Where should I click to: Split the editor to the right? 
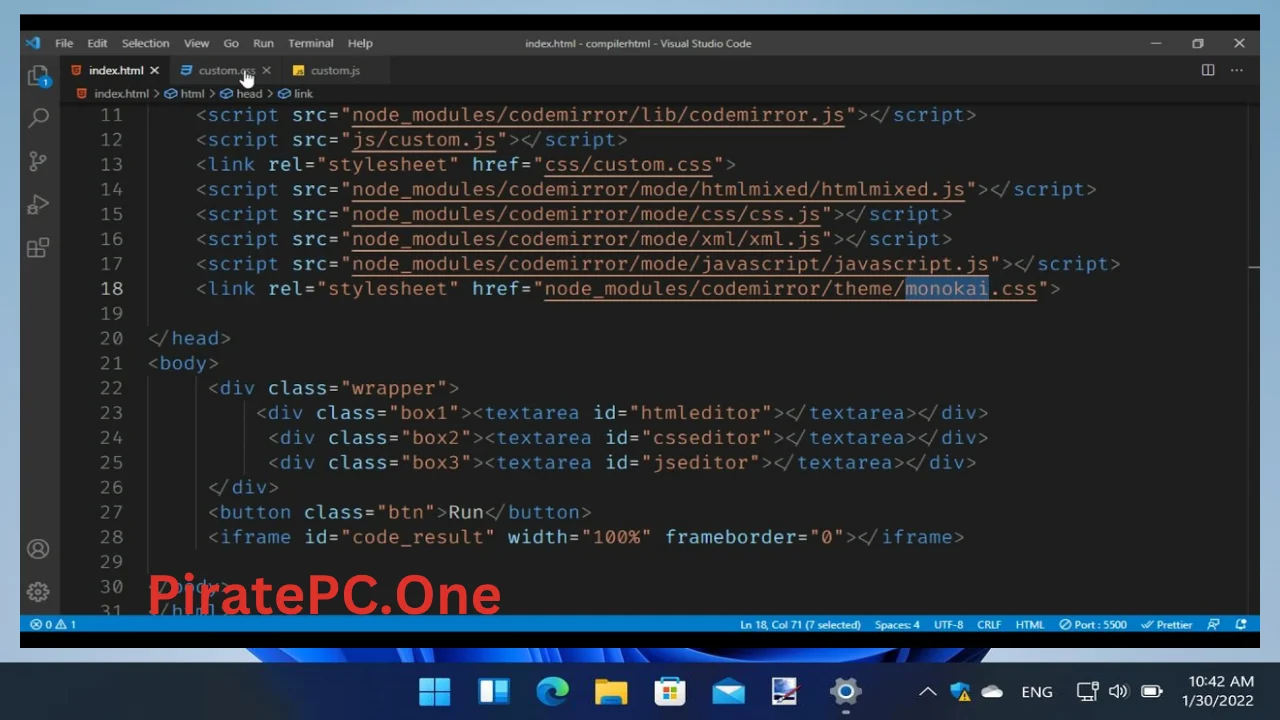(x=1208, y=70)
